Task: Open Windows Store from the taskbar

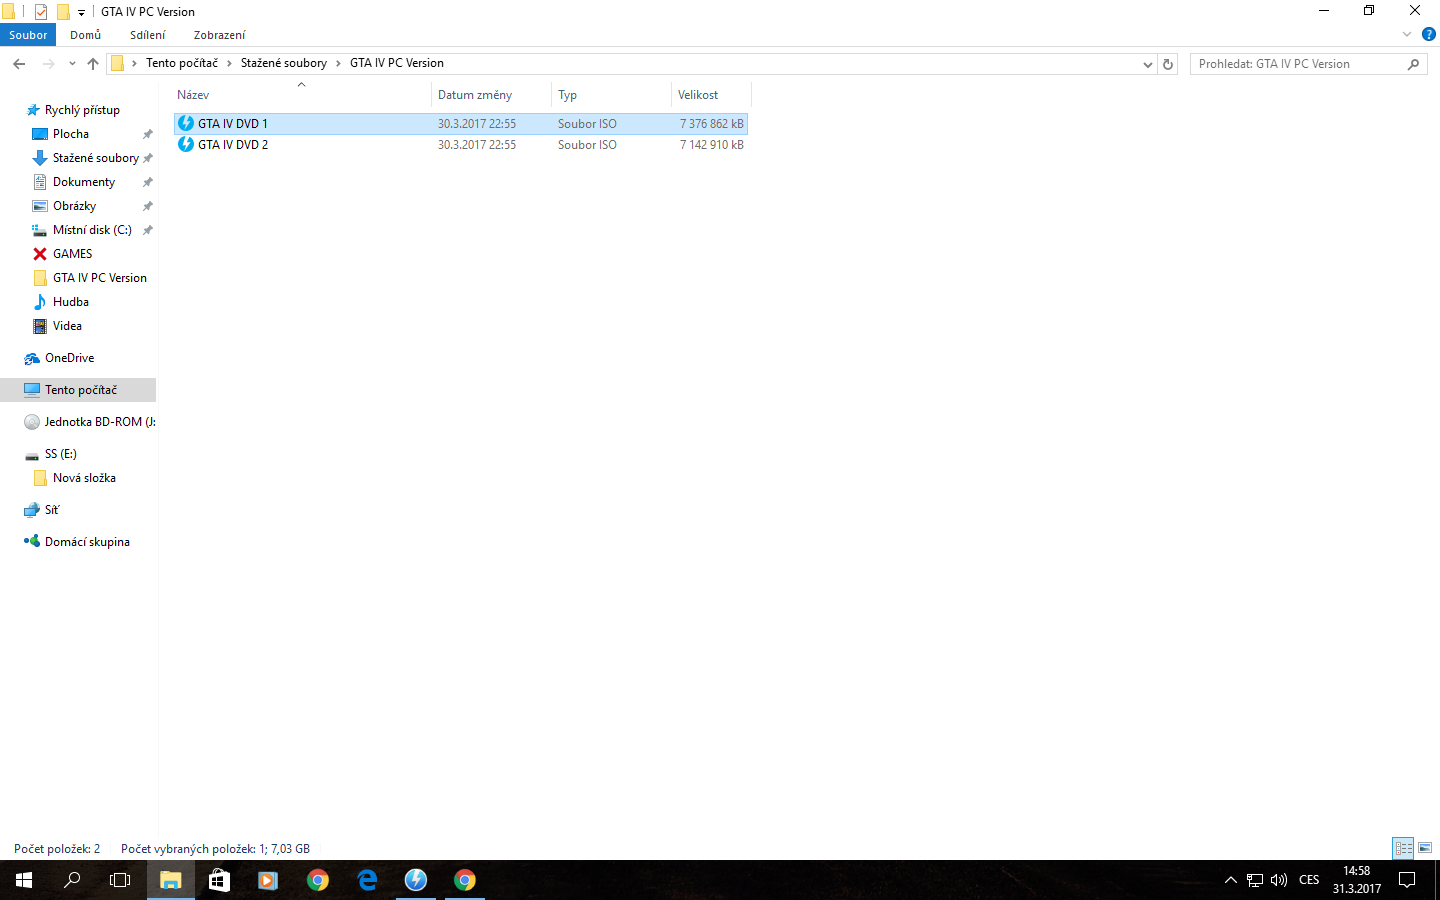Action: [219, 880]
